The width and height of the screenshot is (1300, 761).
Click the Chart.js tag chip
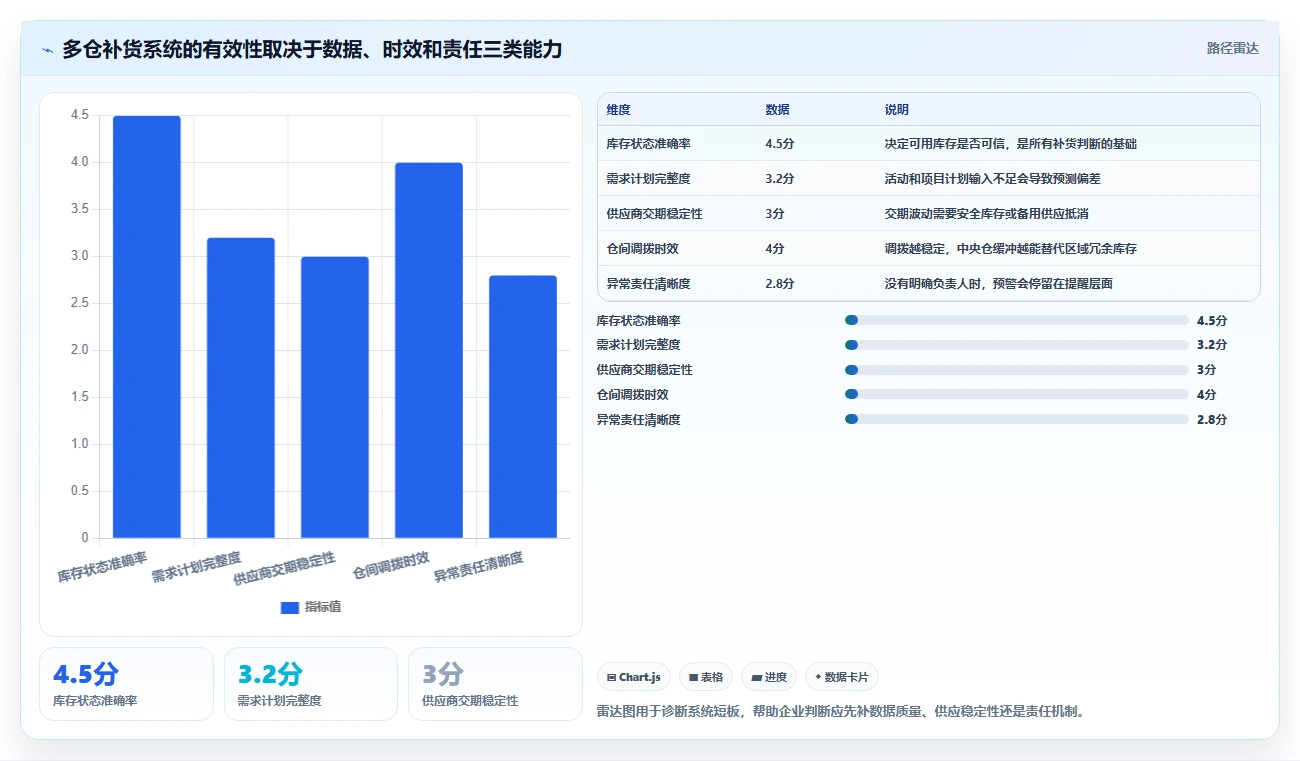click(x=633, y=677)
